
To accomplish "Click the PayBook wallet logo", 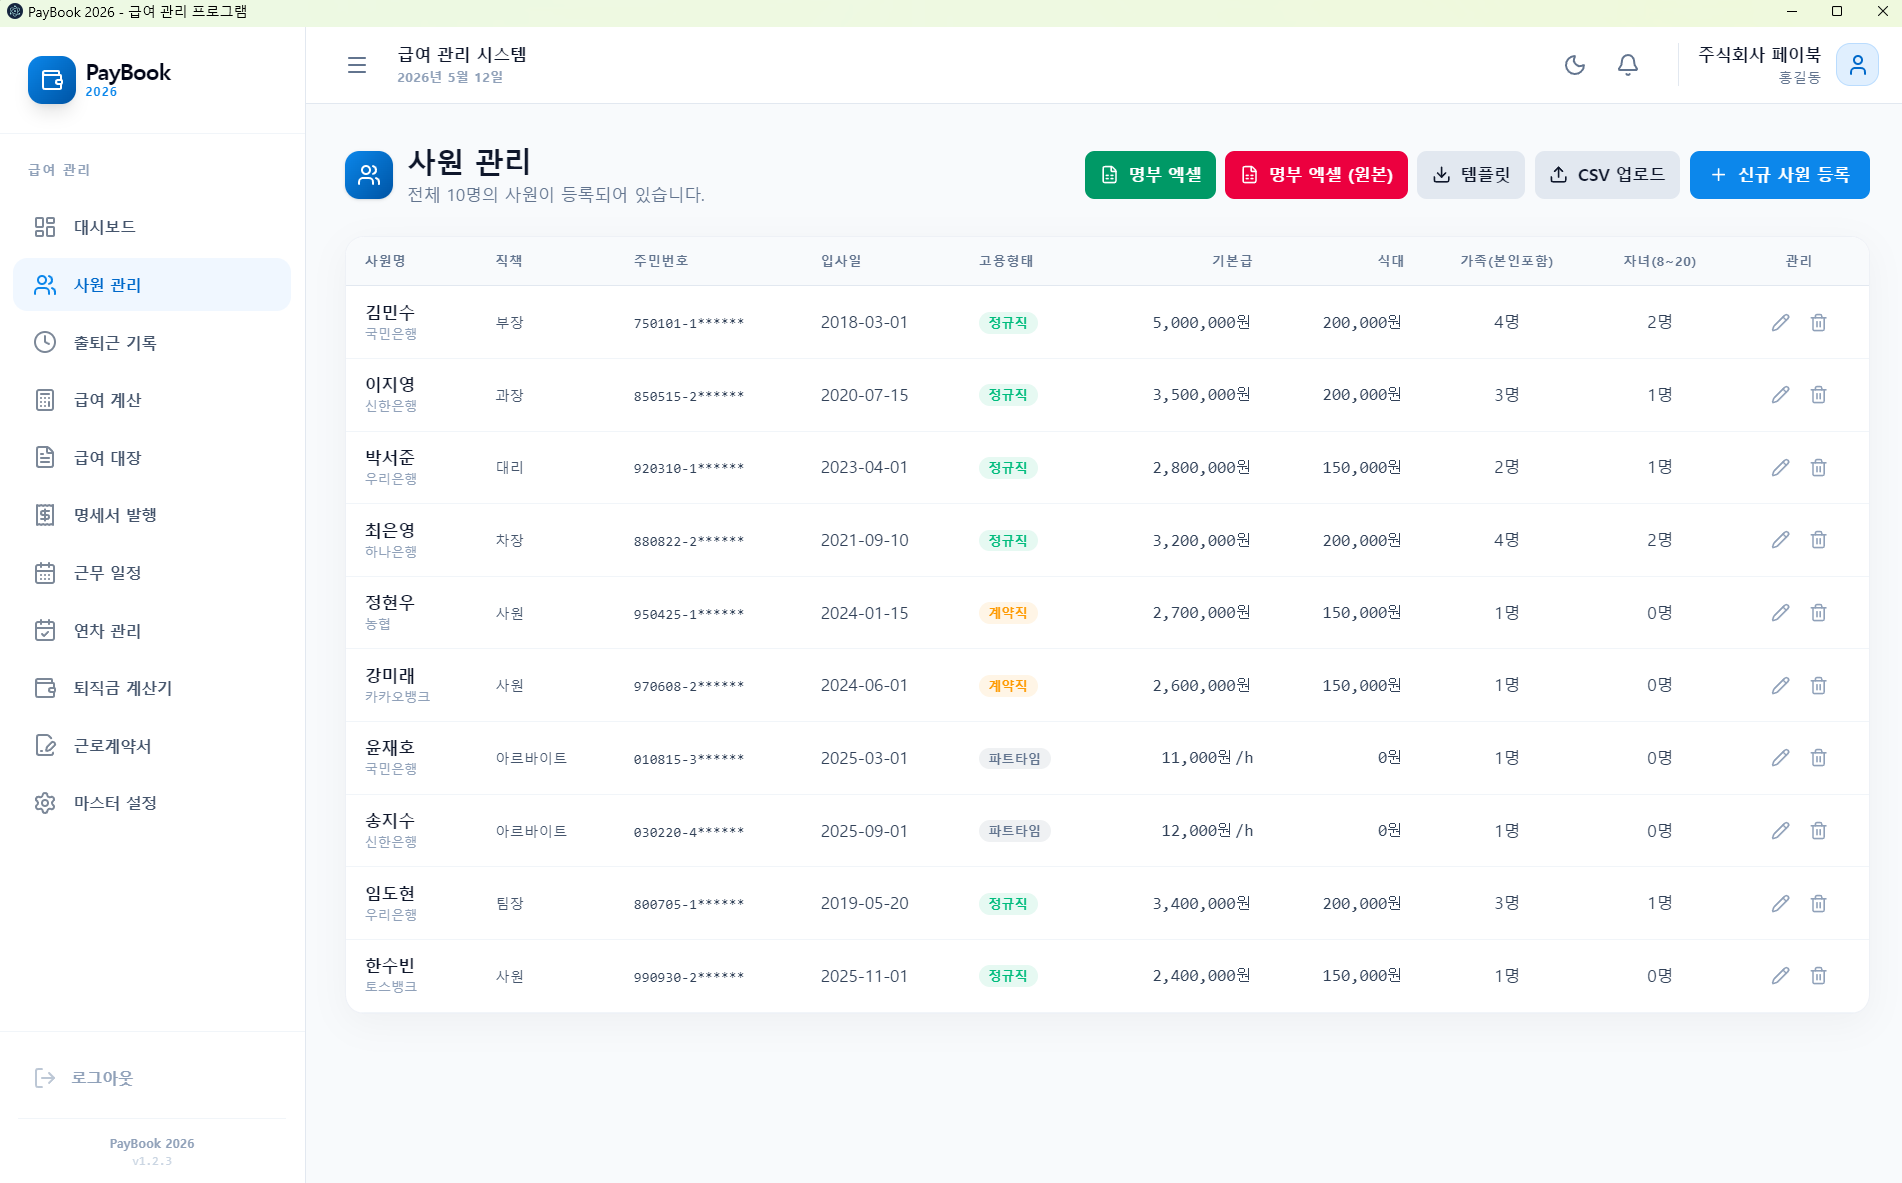I will point(52,80).
